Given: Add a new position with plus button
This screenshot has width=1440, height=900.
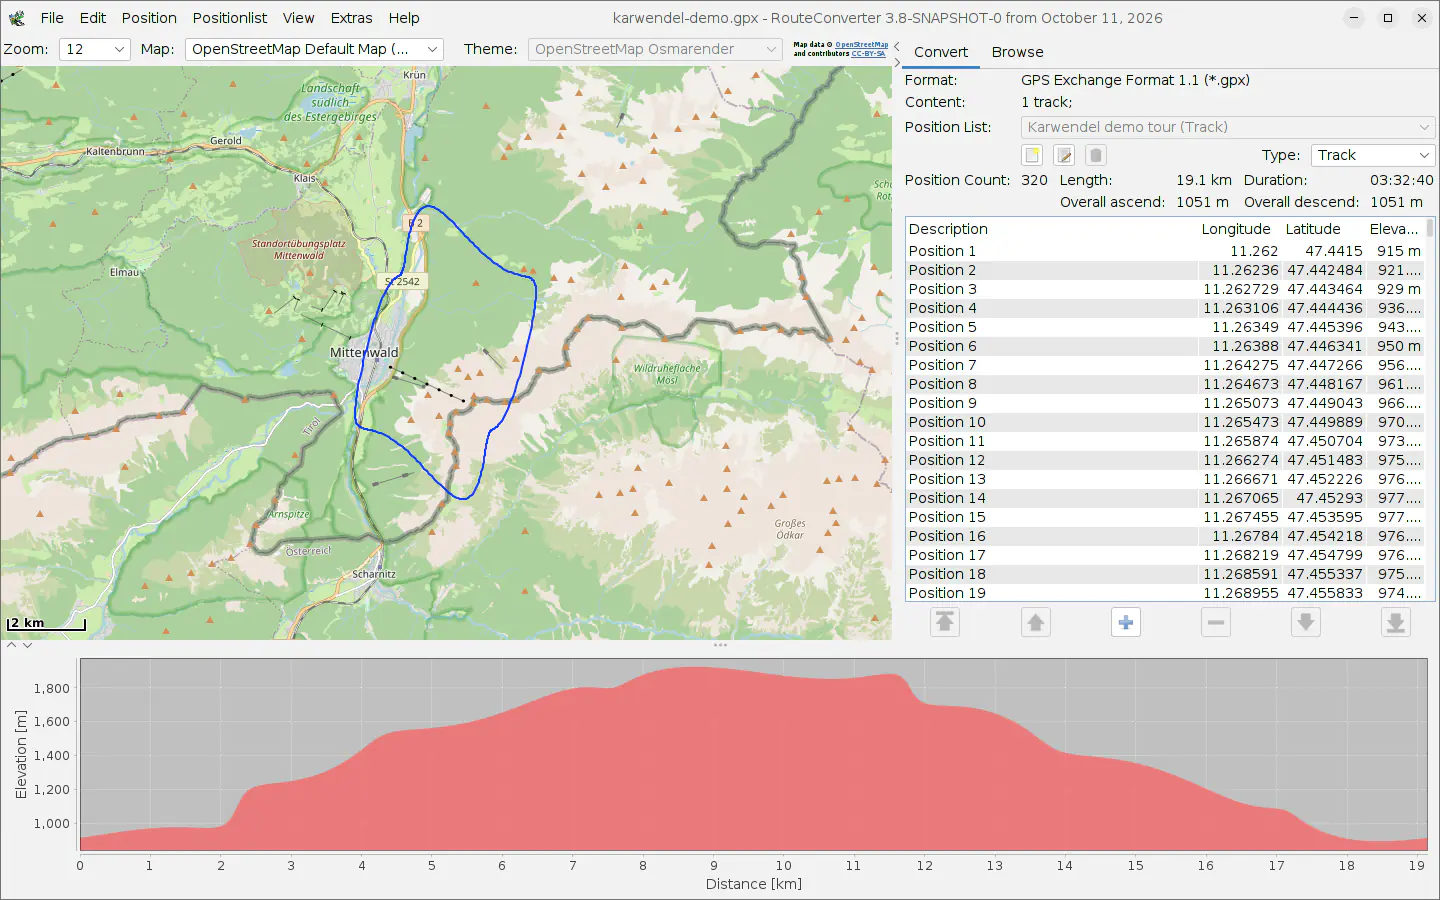Looking at the screenshot, I should point(1126,622).
